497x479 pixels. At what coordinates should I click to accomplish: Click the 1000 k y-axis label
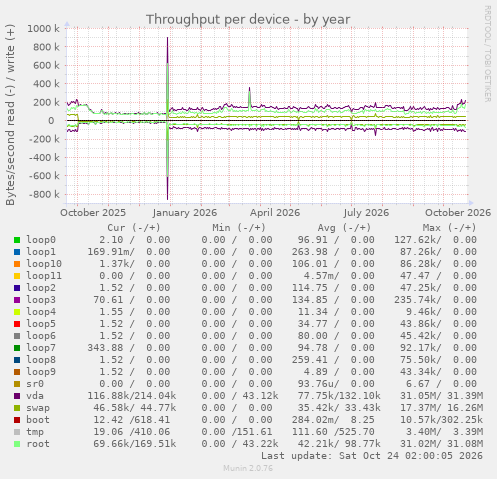tap(43, 29)
